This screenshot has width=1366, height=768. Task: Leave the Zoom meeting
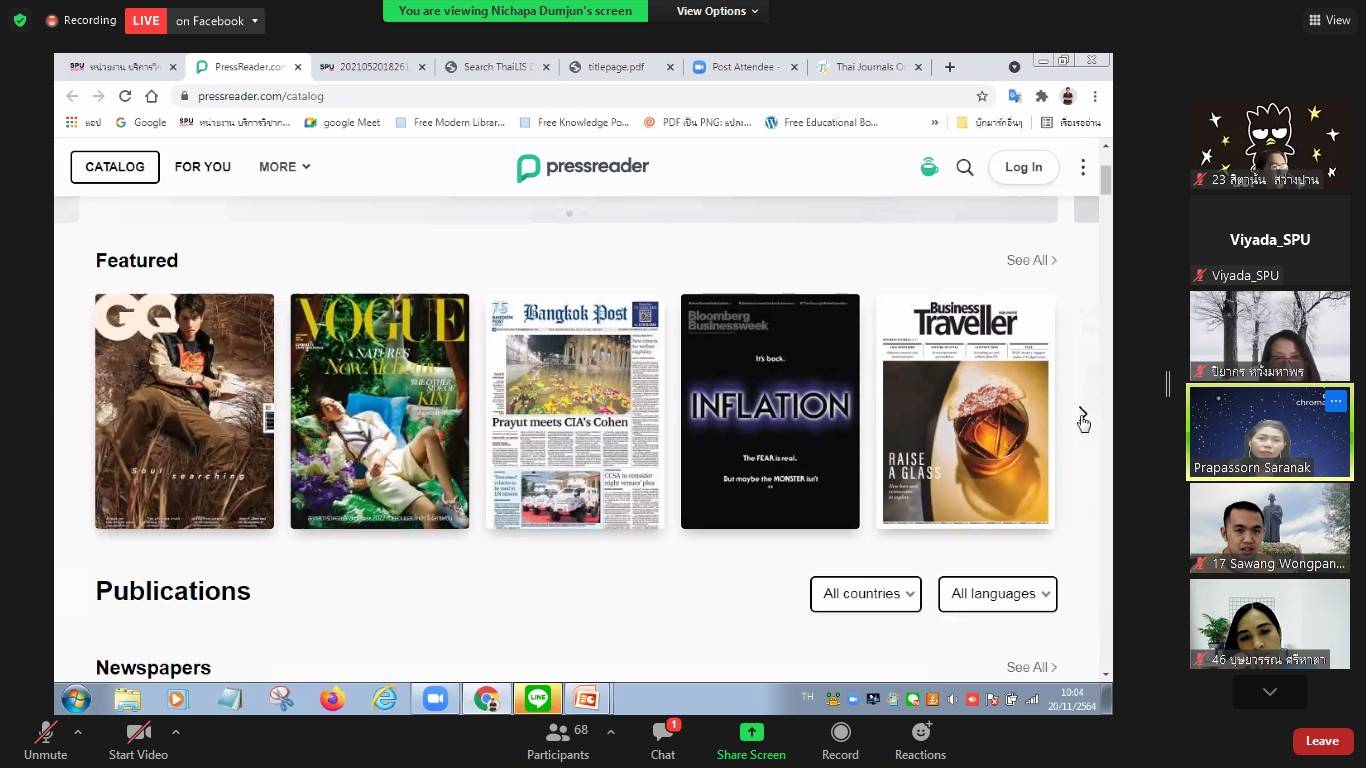click(x=1322, y=741)
